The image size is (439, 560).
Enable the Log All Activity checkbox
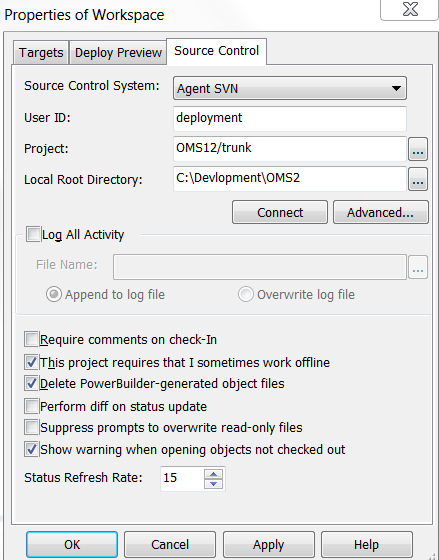pos(33,235)
